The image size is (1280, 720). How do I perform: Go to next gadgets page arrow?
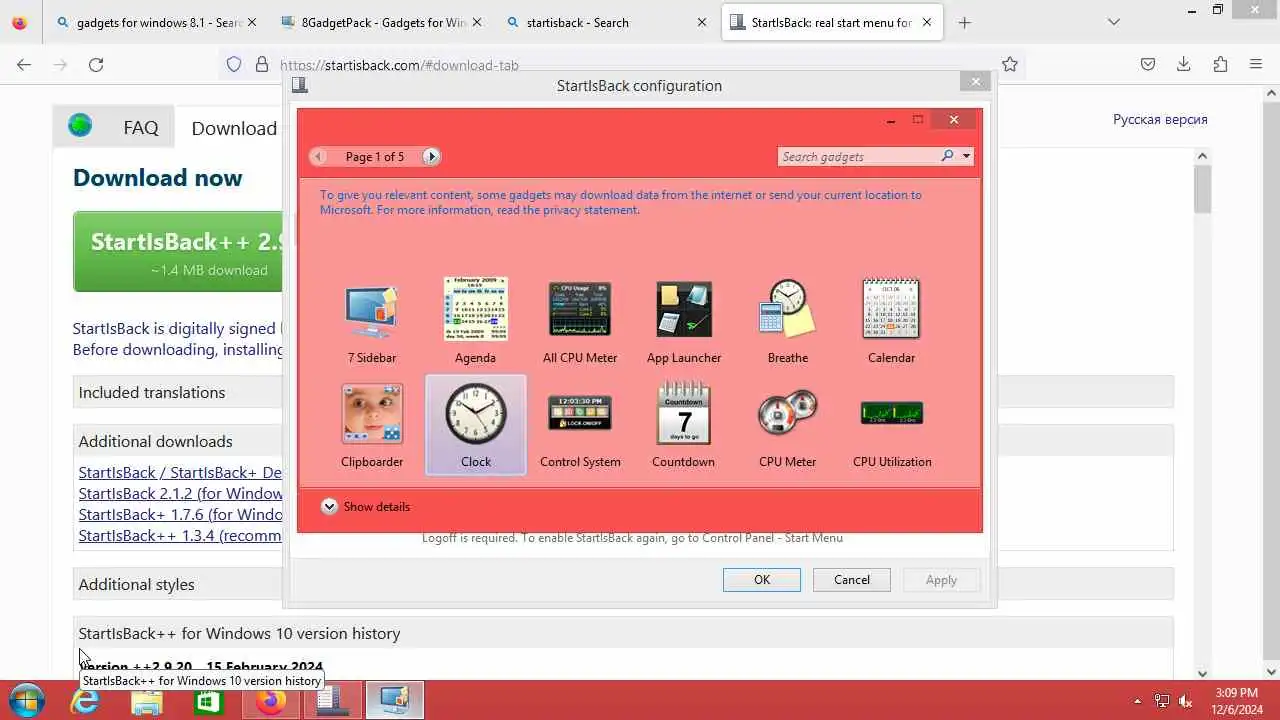tap(431, 156)
